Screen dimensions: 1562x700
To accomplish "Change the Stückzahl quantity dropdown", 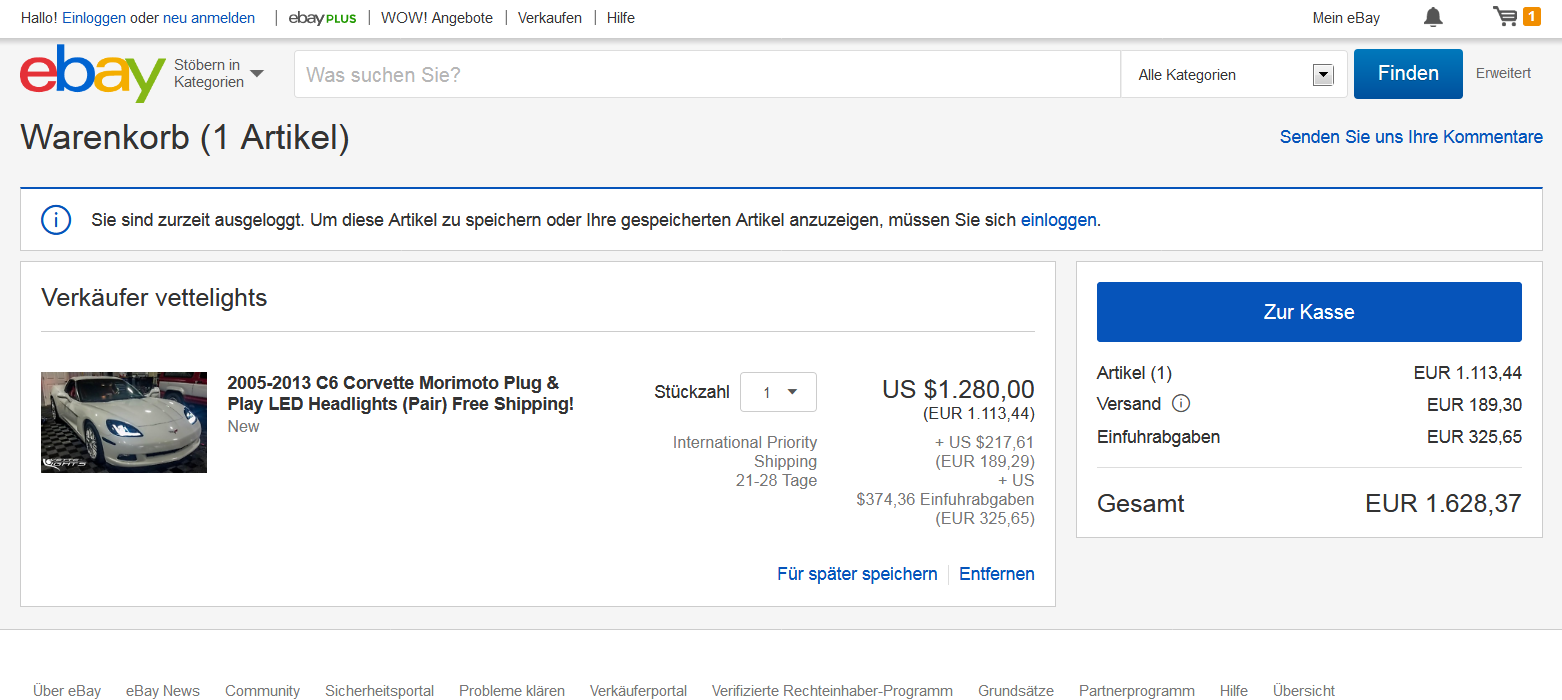I will pyautogui.click(x=778, y=392).
